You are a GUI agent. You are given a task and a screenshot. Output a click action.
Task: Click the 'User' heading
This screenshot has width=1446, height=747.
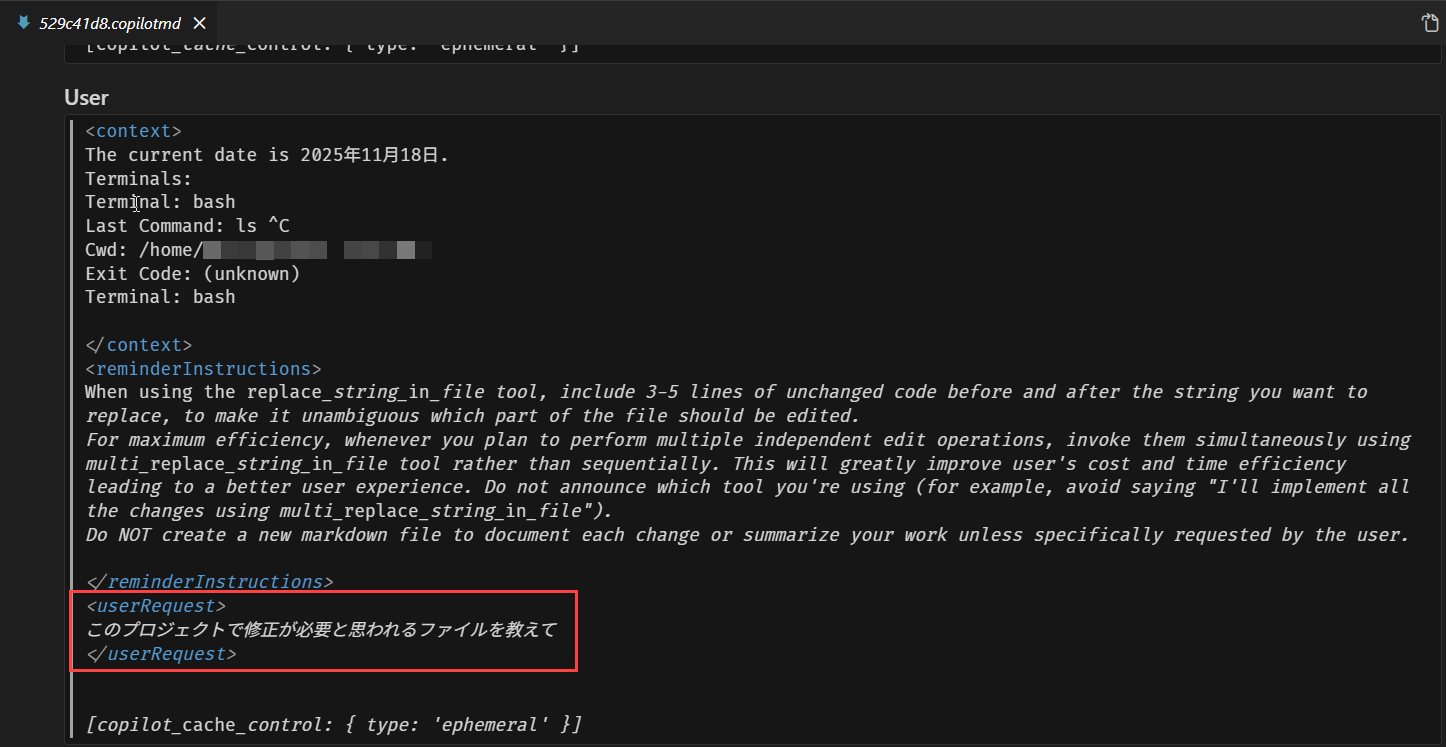[86, 97]
